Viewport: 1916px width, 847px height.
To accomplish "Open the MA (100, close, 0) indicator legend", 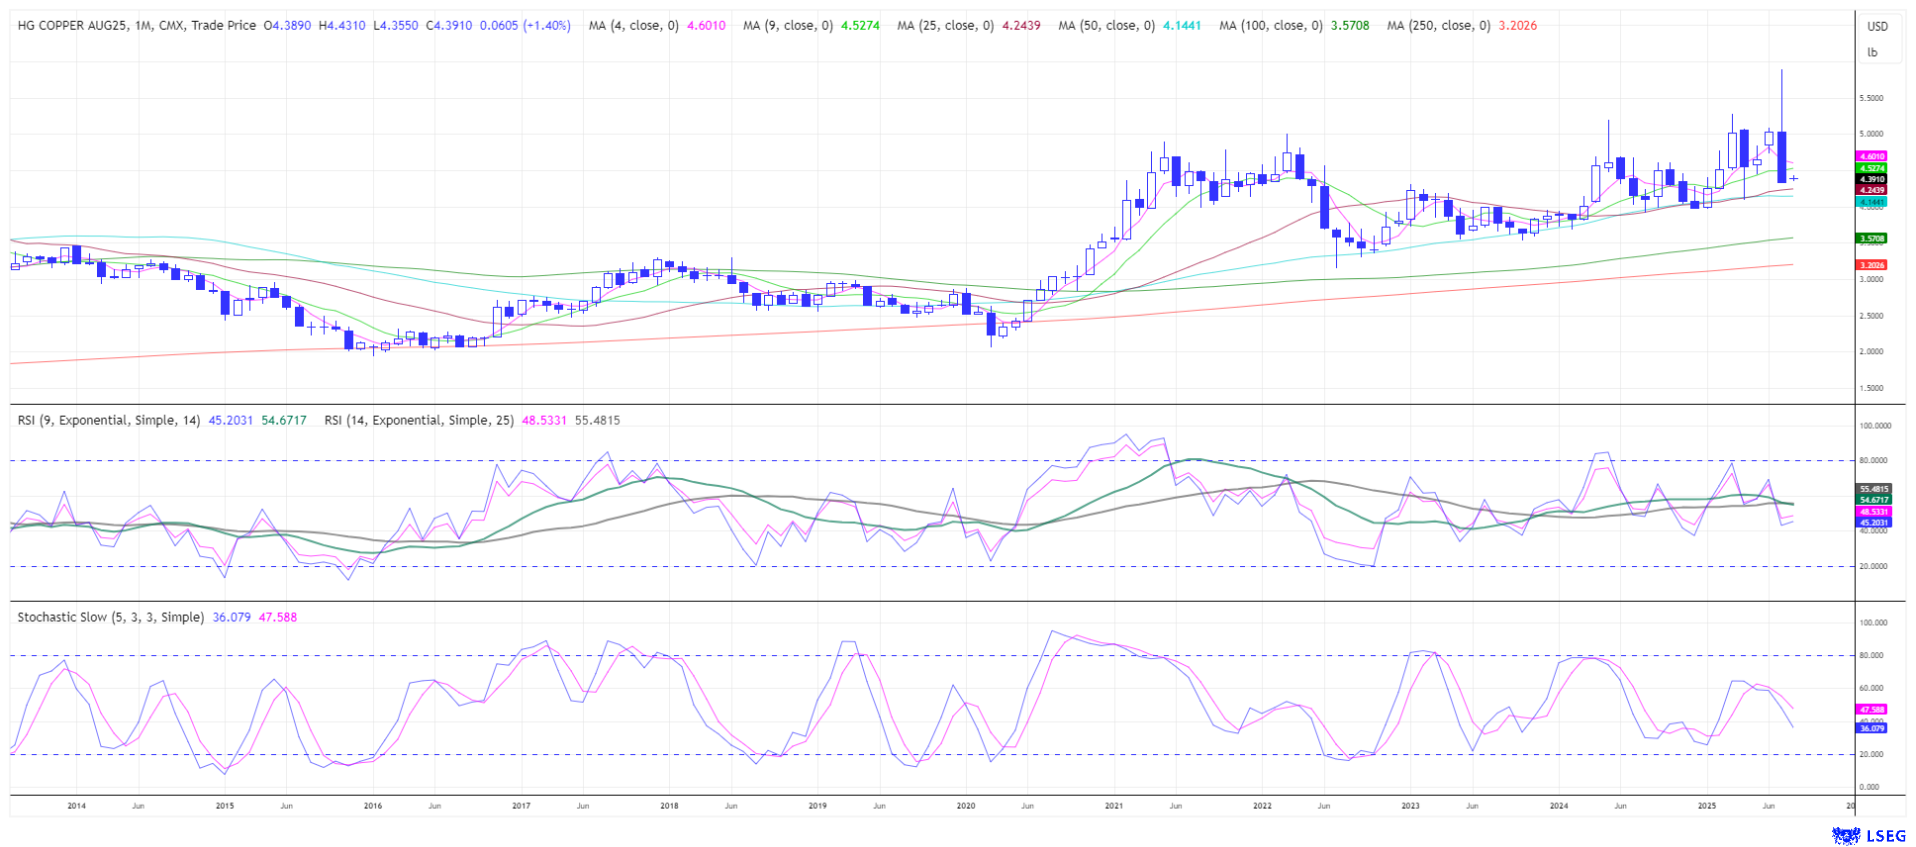I will pyautogui.click(x=1270, y=26).
